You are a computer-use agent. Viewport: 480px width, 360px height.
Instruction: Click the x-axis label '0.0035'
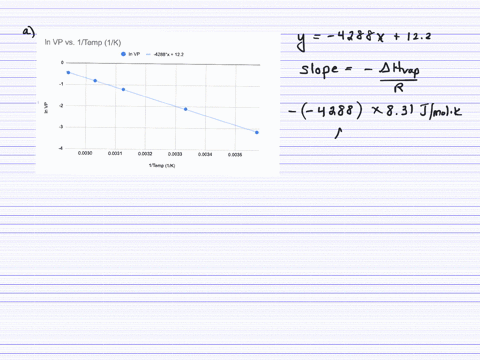pos(235,155)
